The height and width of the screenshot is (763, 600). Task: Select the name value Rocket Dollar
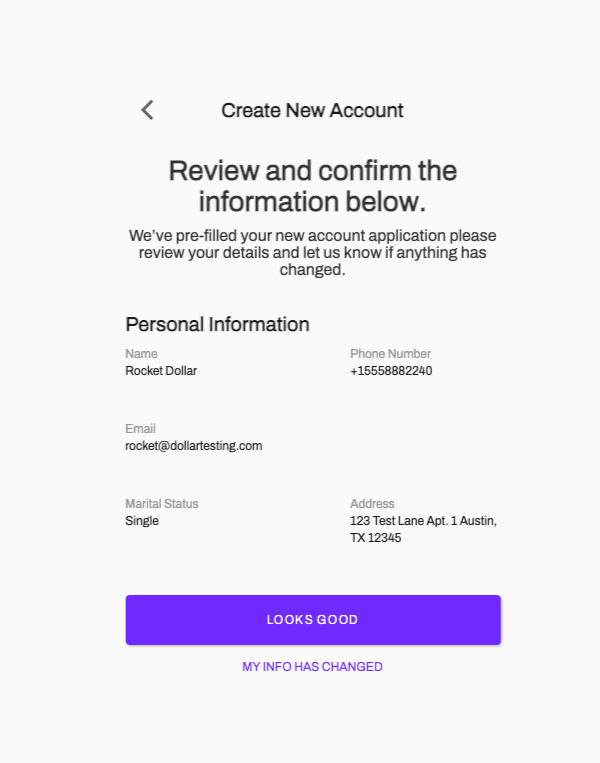click(x=161, y=371)
